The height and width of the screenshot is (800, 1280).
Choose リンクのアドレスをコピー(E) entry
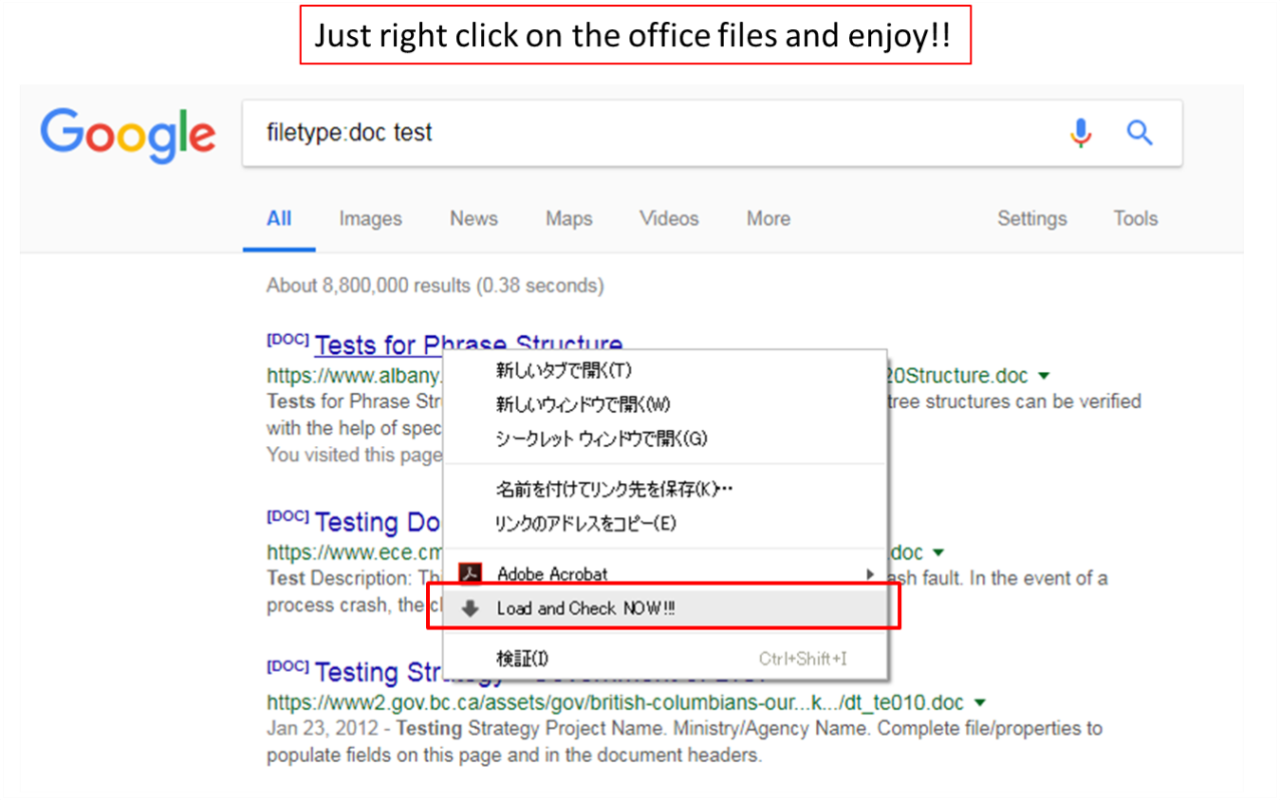[665, 524]
